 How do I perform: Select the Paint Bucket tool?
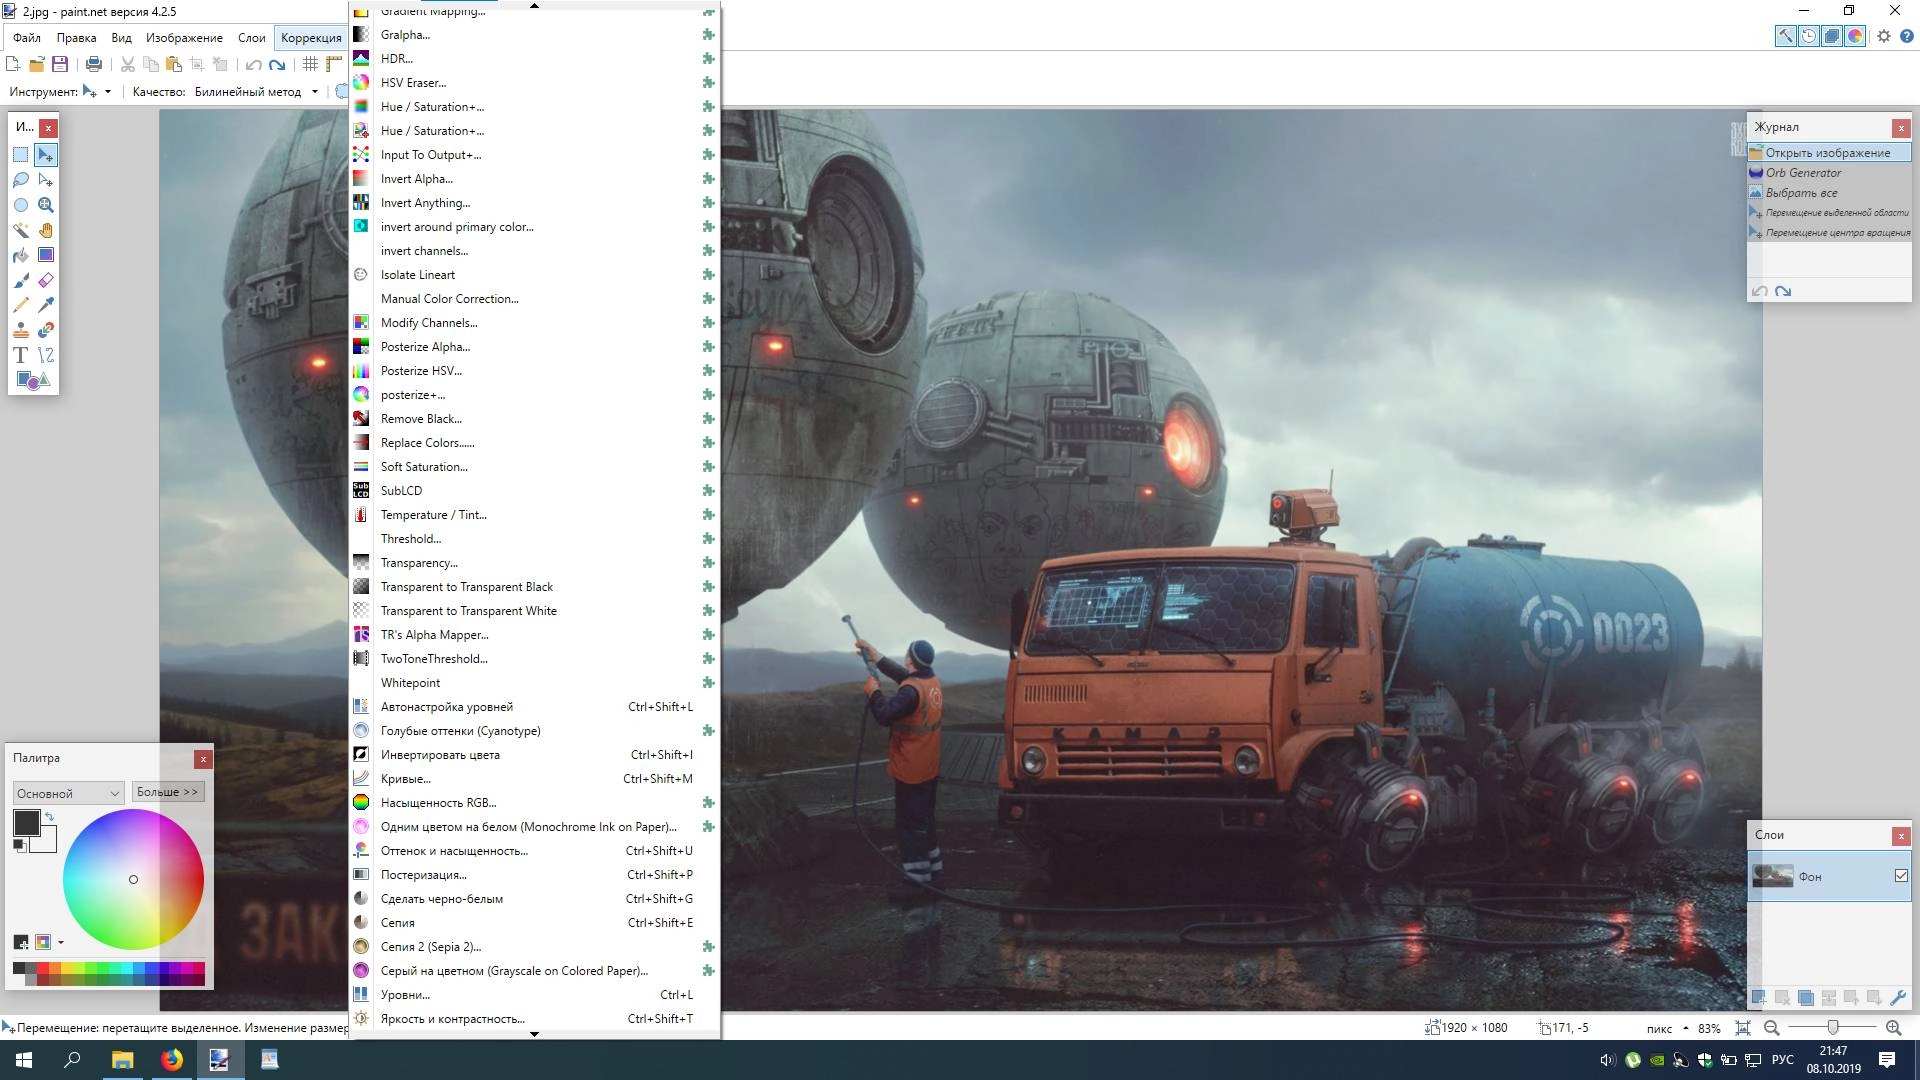click(x=21, y=255)
